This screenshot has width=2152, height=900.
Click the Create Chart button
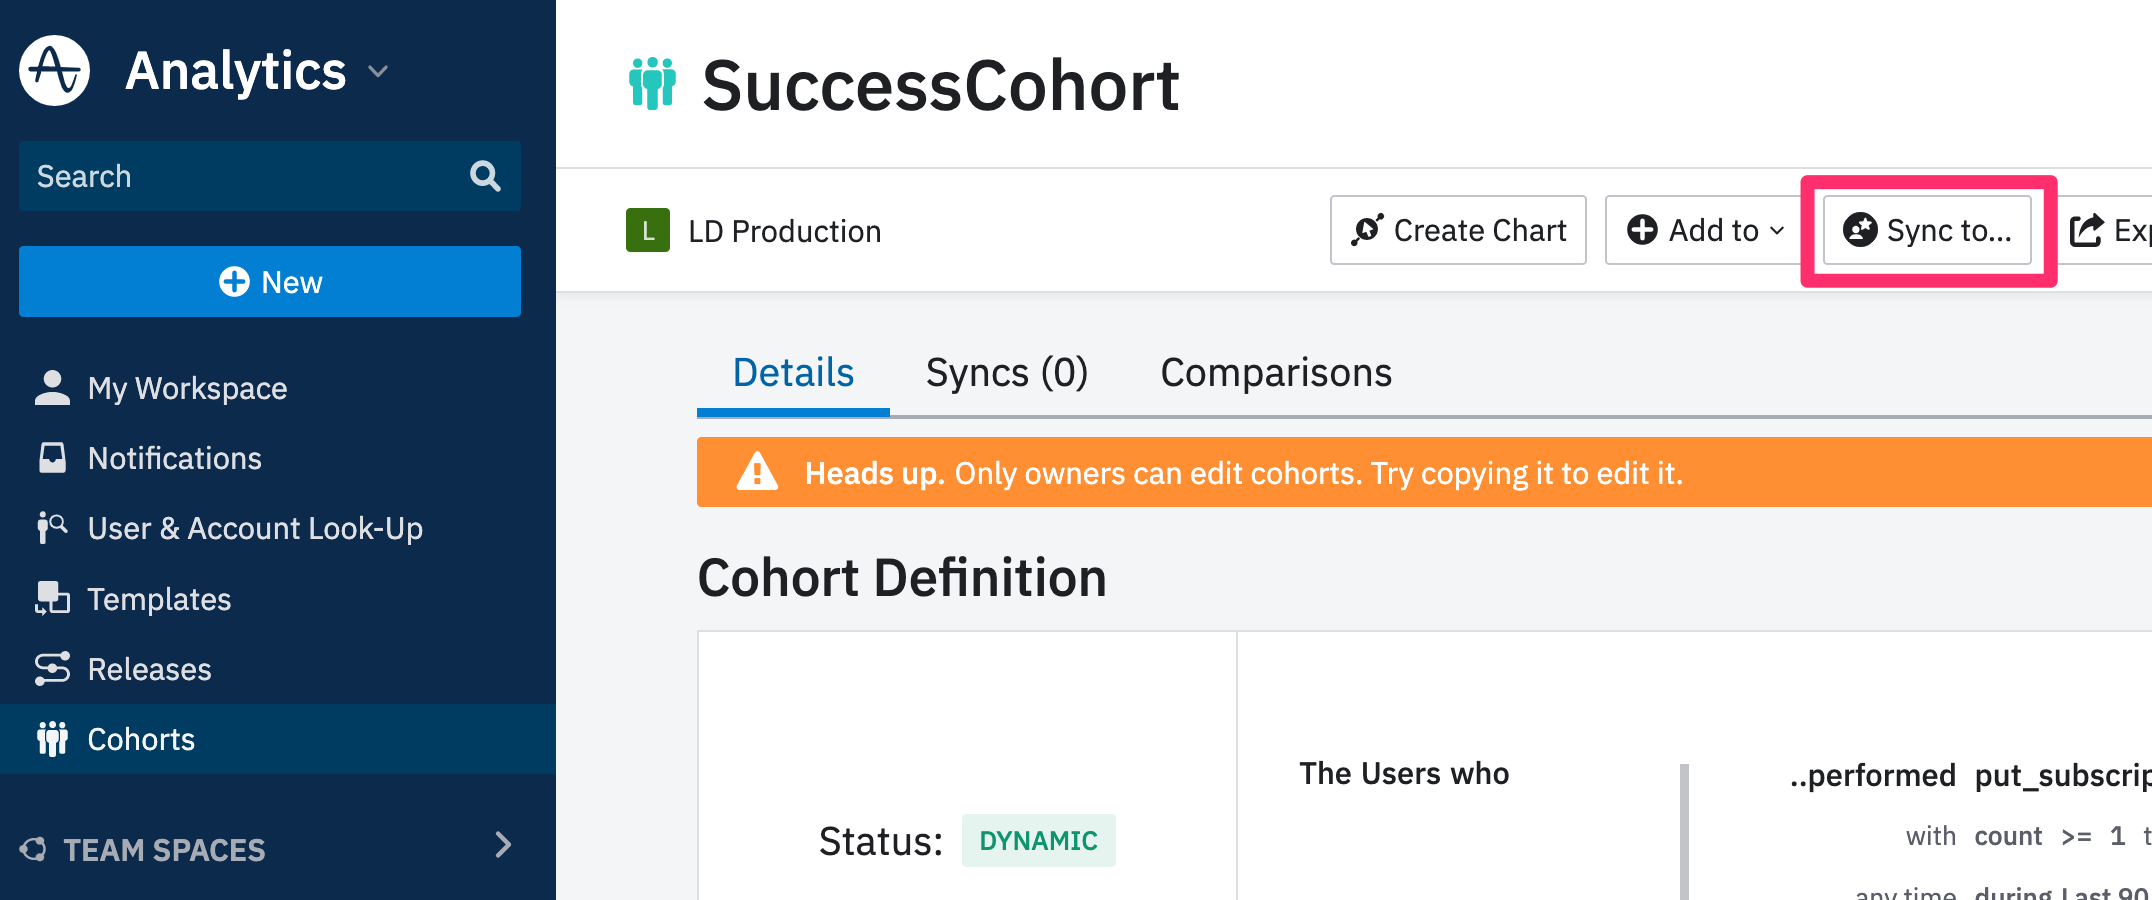tap(1458, 230)
